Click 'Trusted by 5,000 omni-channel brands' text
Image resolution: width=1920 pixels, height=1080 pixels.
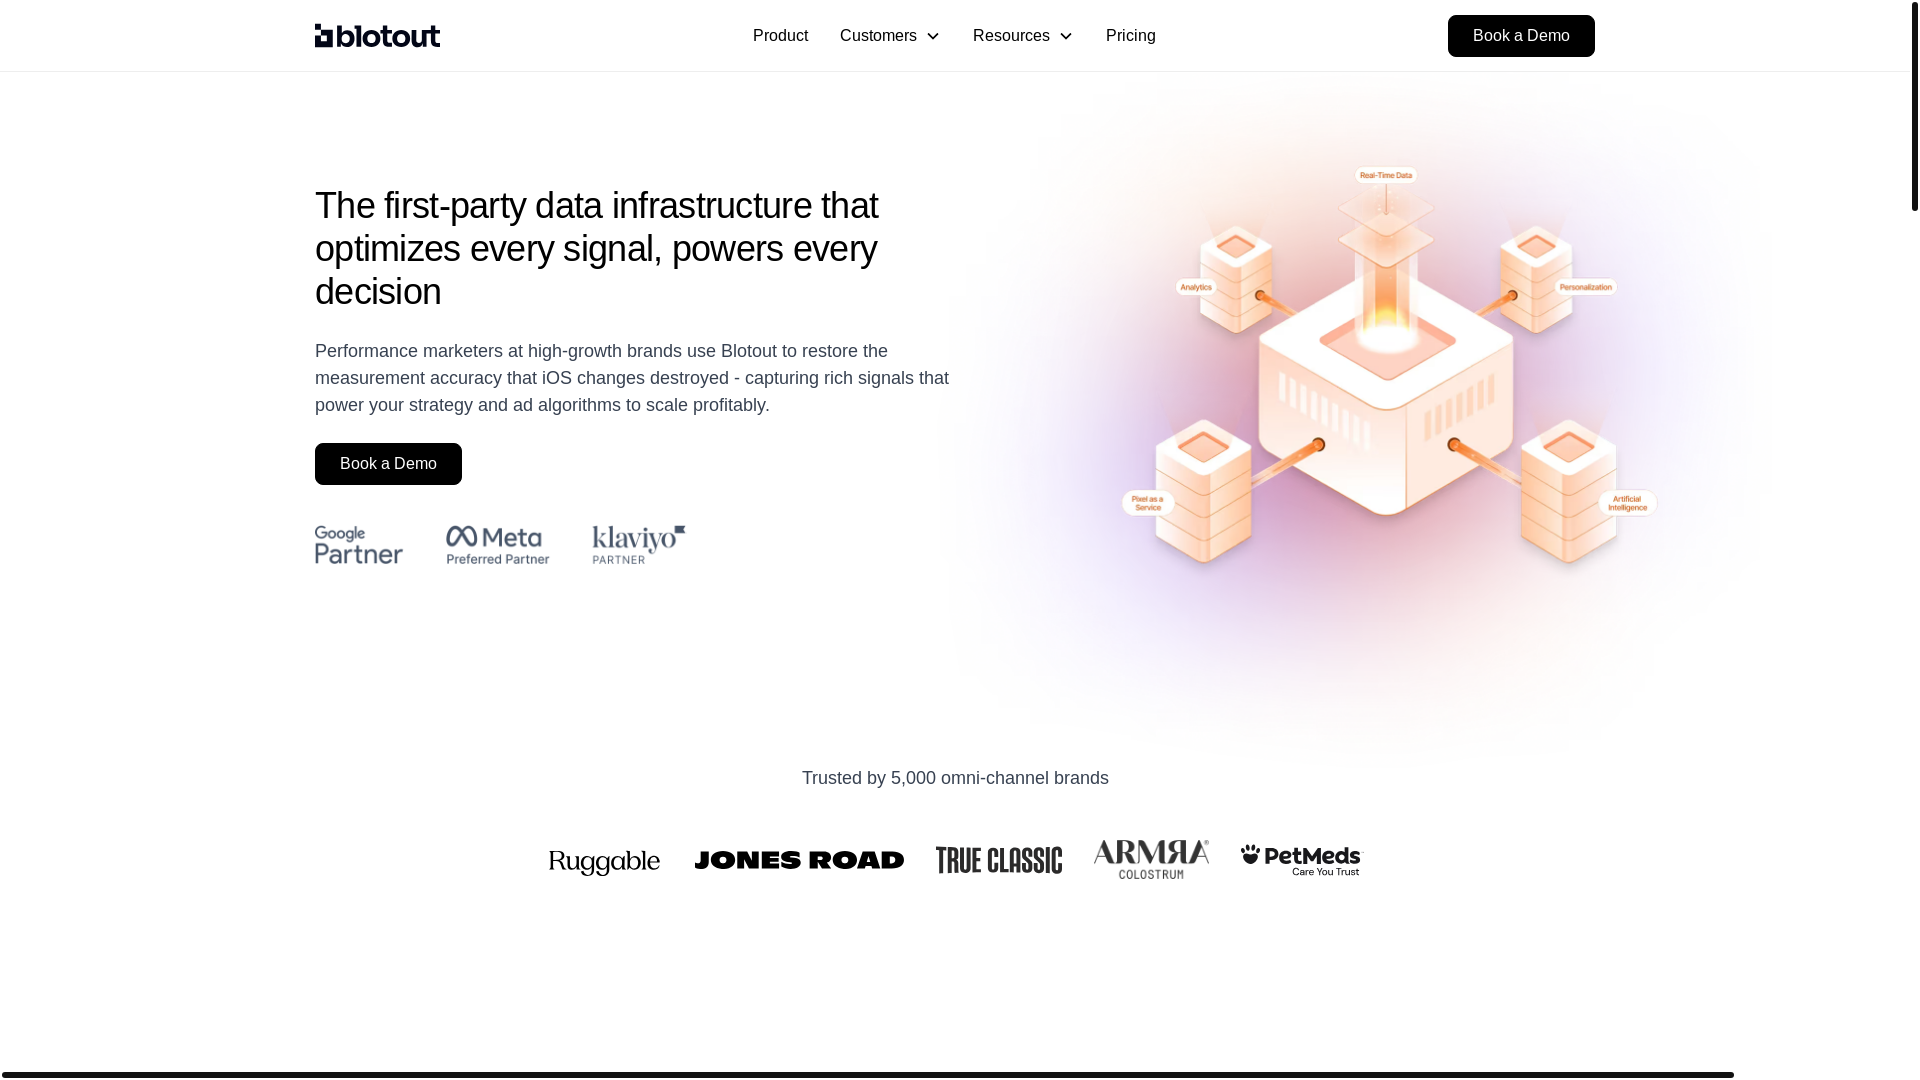[x=955, y=778]
